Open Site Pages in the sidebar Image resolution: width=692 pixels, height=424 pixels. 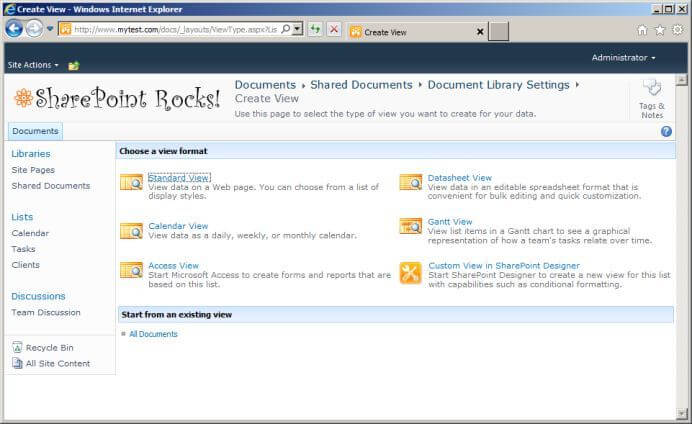33,170
